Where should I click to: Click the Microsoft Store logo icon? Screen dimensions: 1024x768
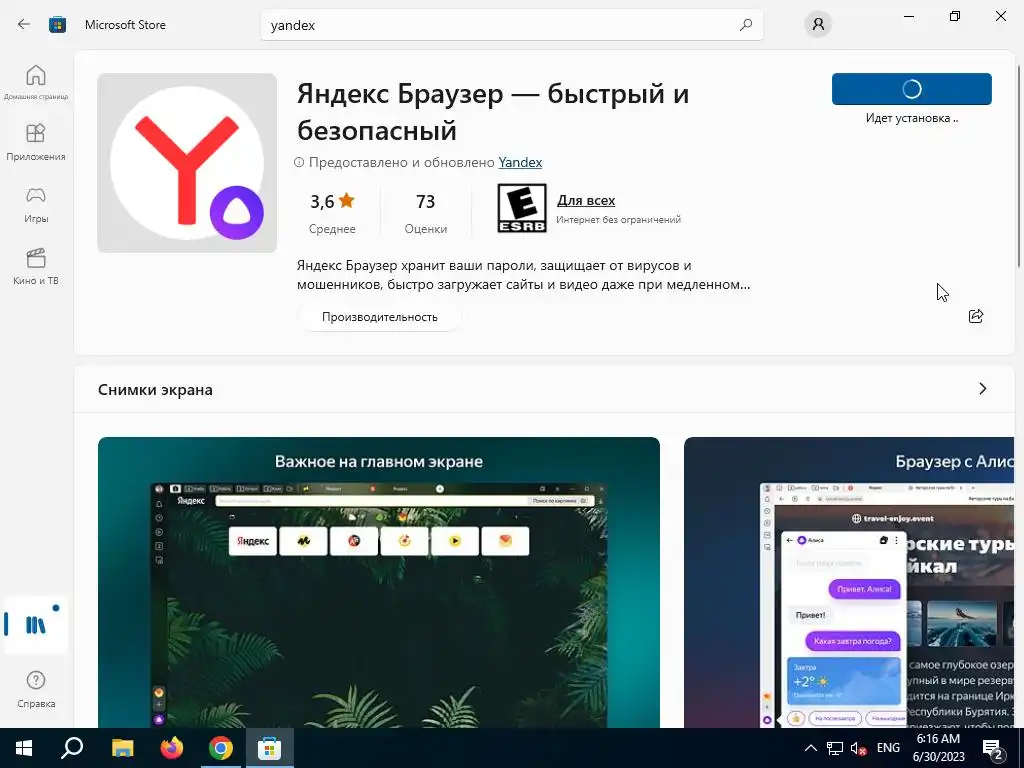(x=57, y=25)
